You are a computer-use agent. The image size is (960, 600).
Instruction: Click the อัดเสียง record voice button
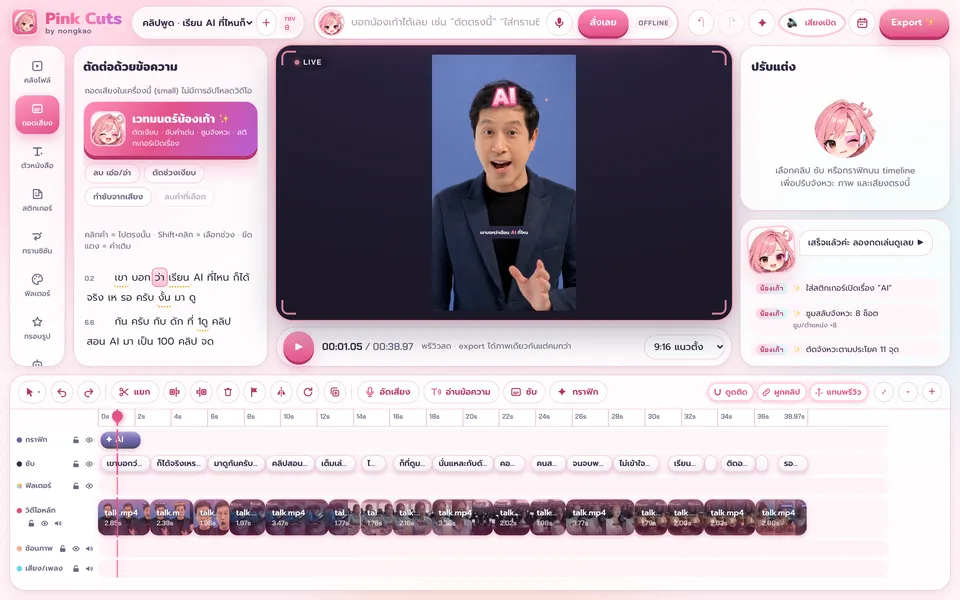(388, 392)
